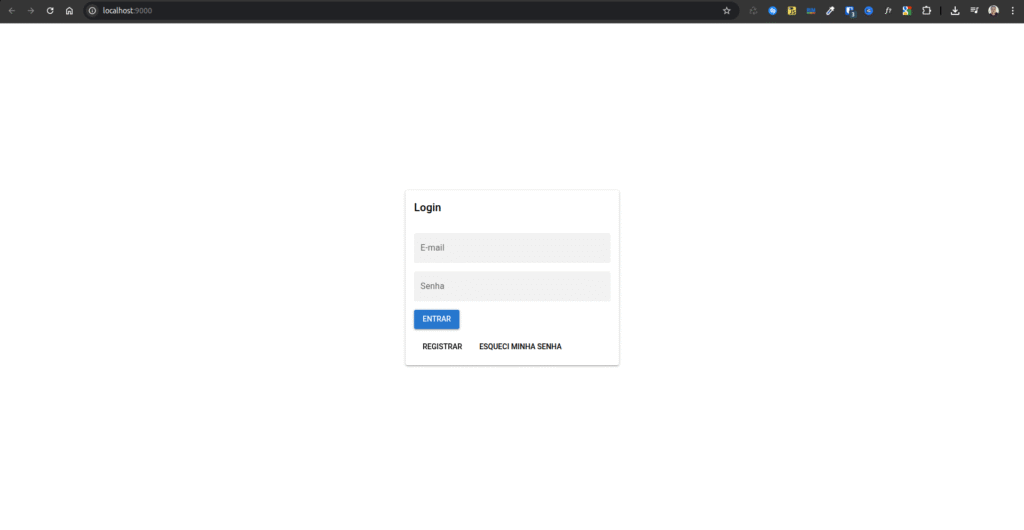Click the grayed-out recycle extension icon
This screenshot has height=530, width=1024.
click(753, 10)
